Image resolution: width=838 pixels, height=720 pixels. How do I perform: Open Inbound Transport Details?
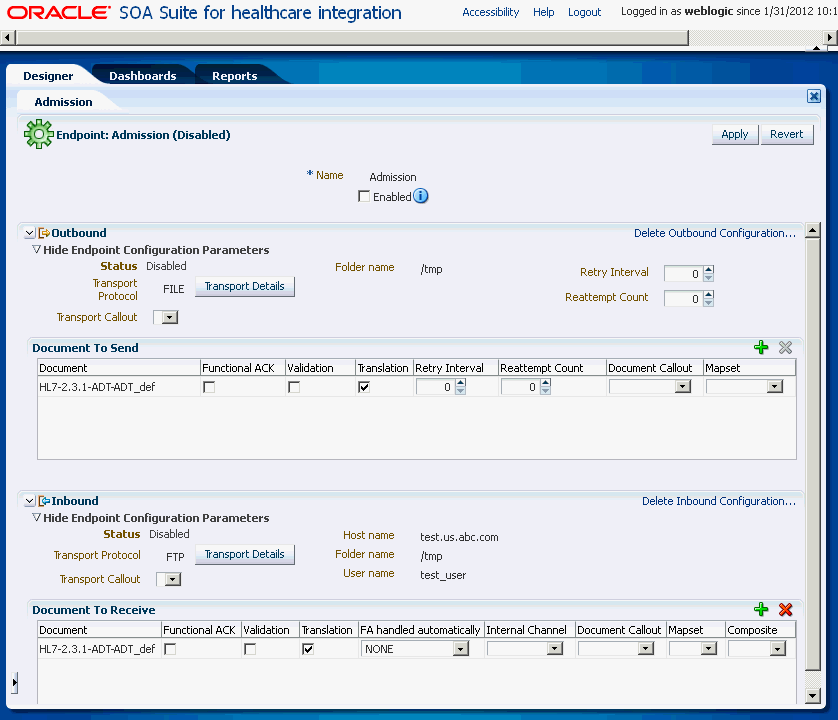tap(245, 554)
